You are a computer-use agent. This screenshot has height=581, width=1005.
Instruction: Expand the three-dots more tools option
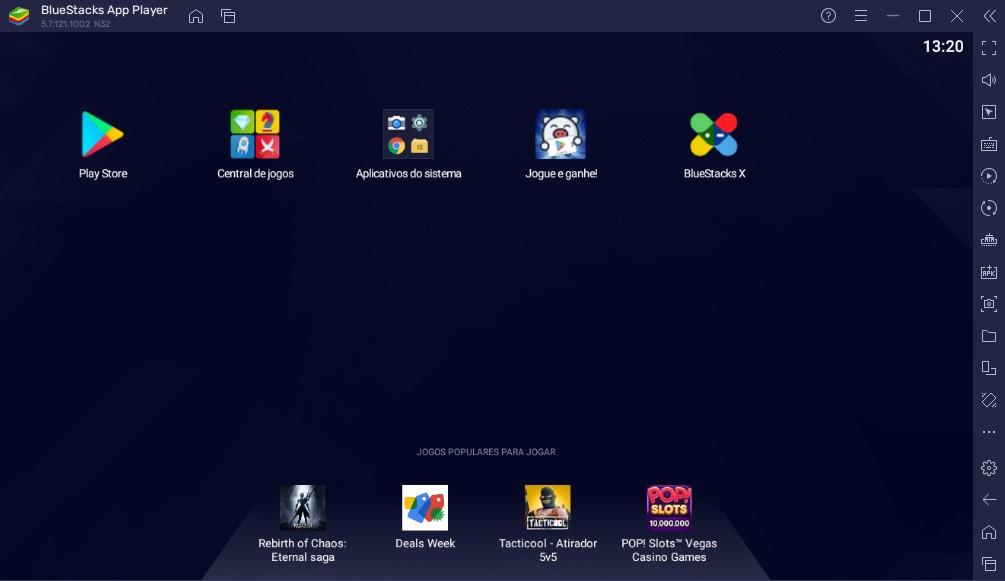pyautogui.click(x=989, y=432)
